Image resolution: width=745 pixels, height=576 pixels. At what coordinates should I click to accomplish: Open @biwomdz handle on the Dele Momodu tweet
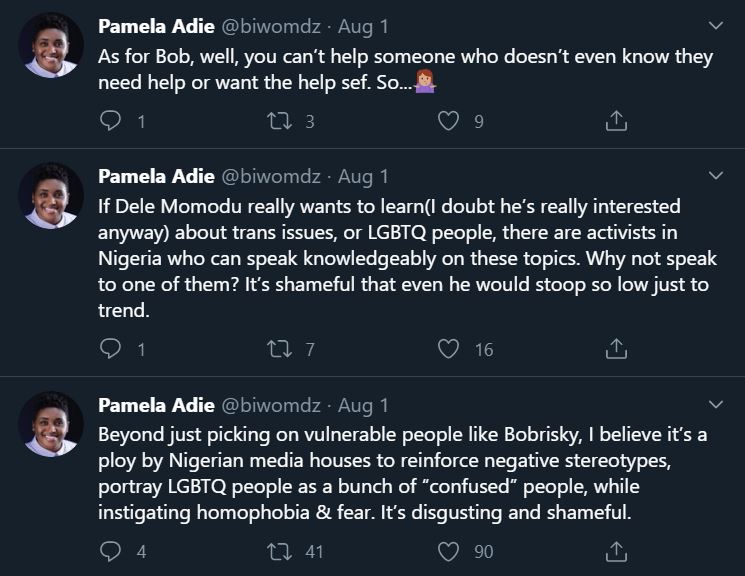271,176
